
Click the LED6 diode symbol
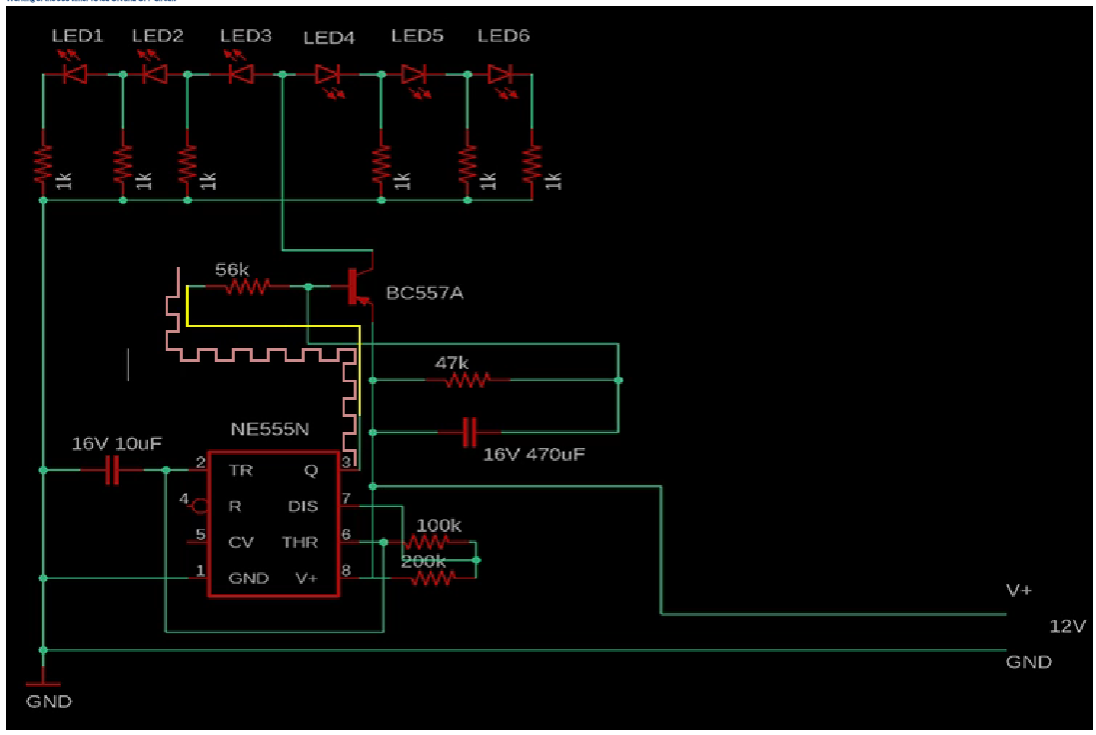[499, 74]
